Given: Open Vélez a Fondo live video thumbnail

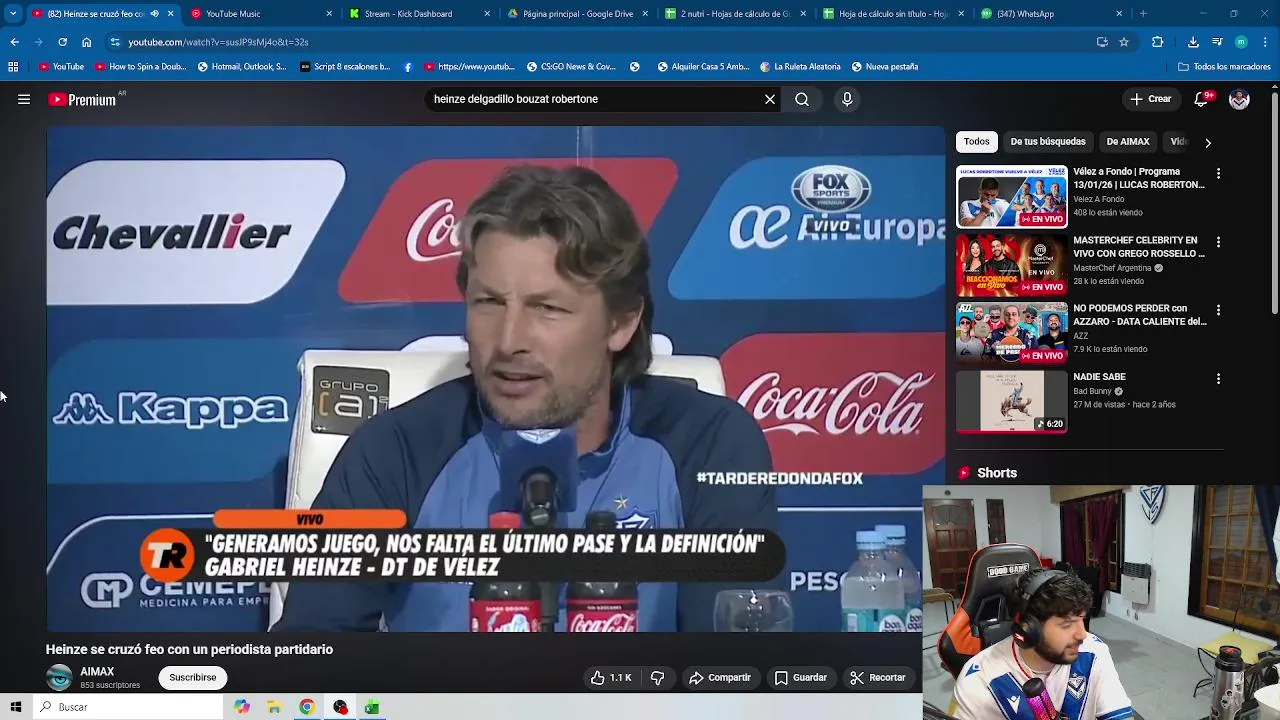Looking at the screenshot, I should tap(1012, 197).
